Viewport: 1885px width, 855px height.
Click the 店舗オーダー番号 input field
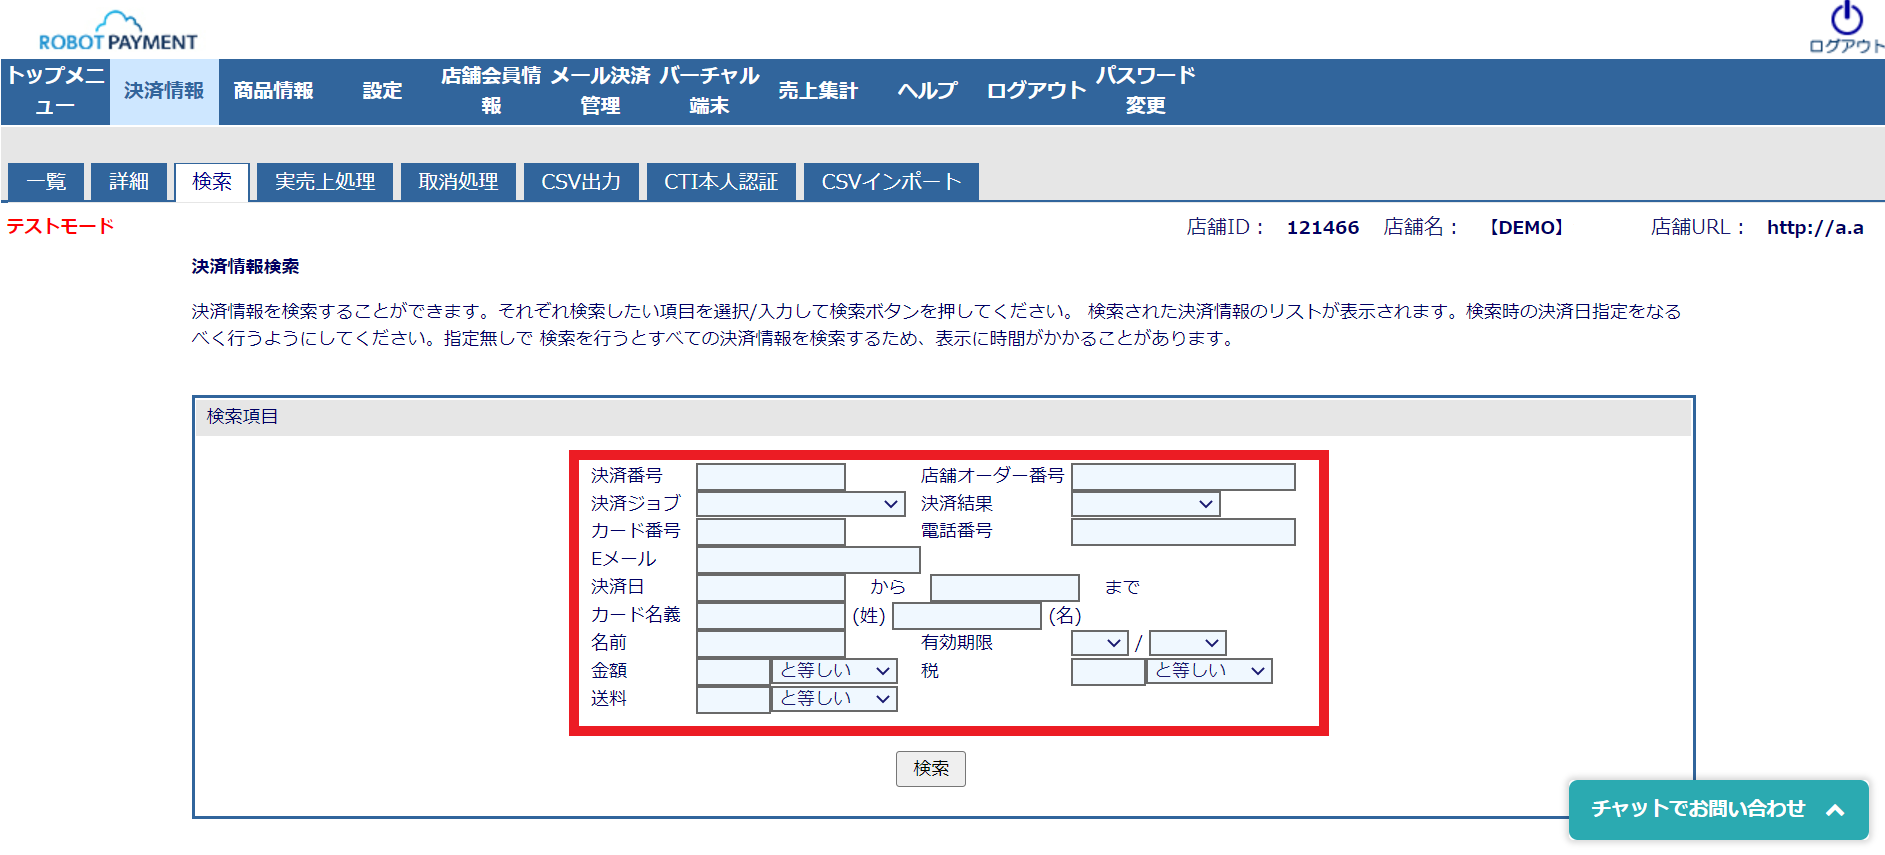1182,477
